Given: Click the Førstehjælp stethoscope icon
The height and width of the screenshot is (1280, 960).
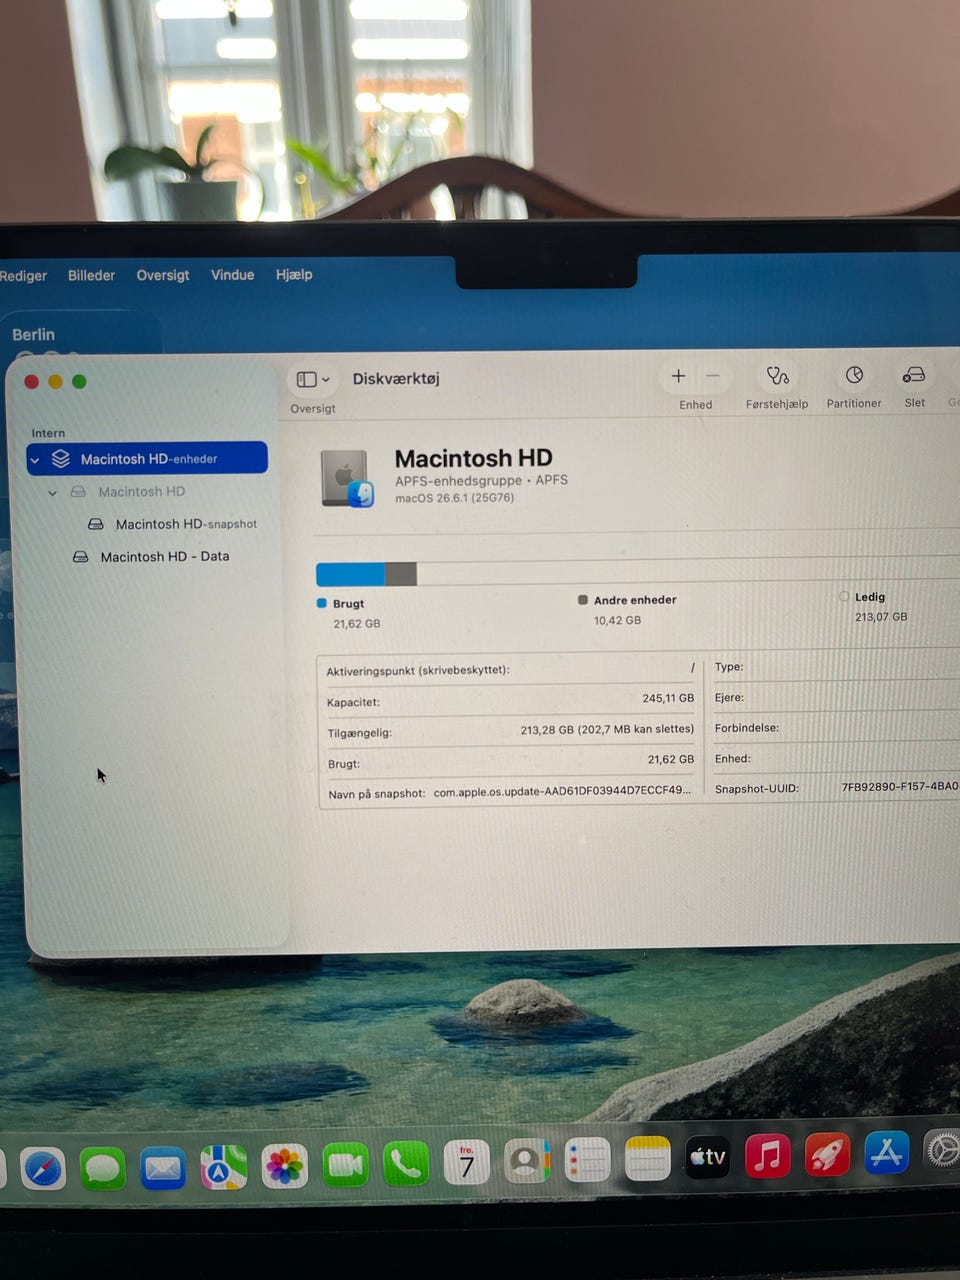Looking at the screenshot, I should [x=777, y=376].
